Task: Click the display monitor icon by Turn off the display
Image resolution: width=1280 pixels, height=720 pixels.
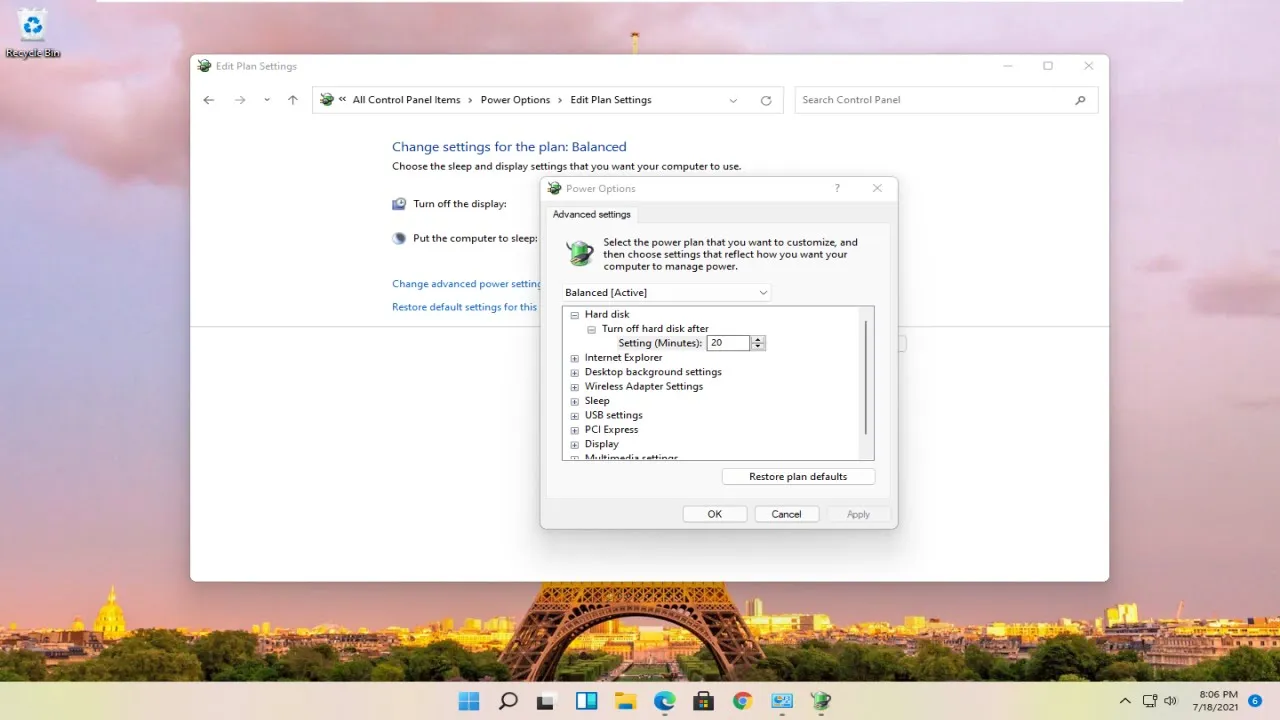Action: click(399, 204)
